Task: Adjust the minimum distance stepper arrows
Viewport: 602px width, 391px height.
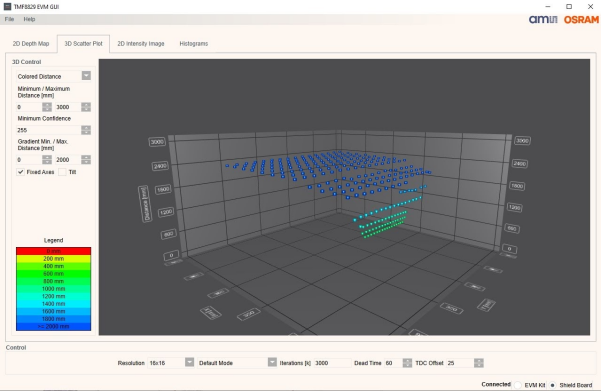Action: [x=47, y=107]
